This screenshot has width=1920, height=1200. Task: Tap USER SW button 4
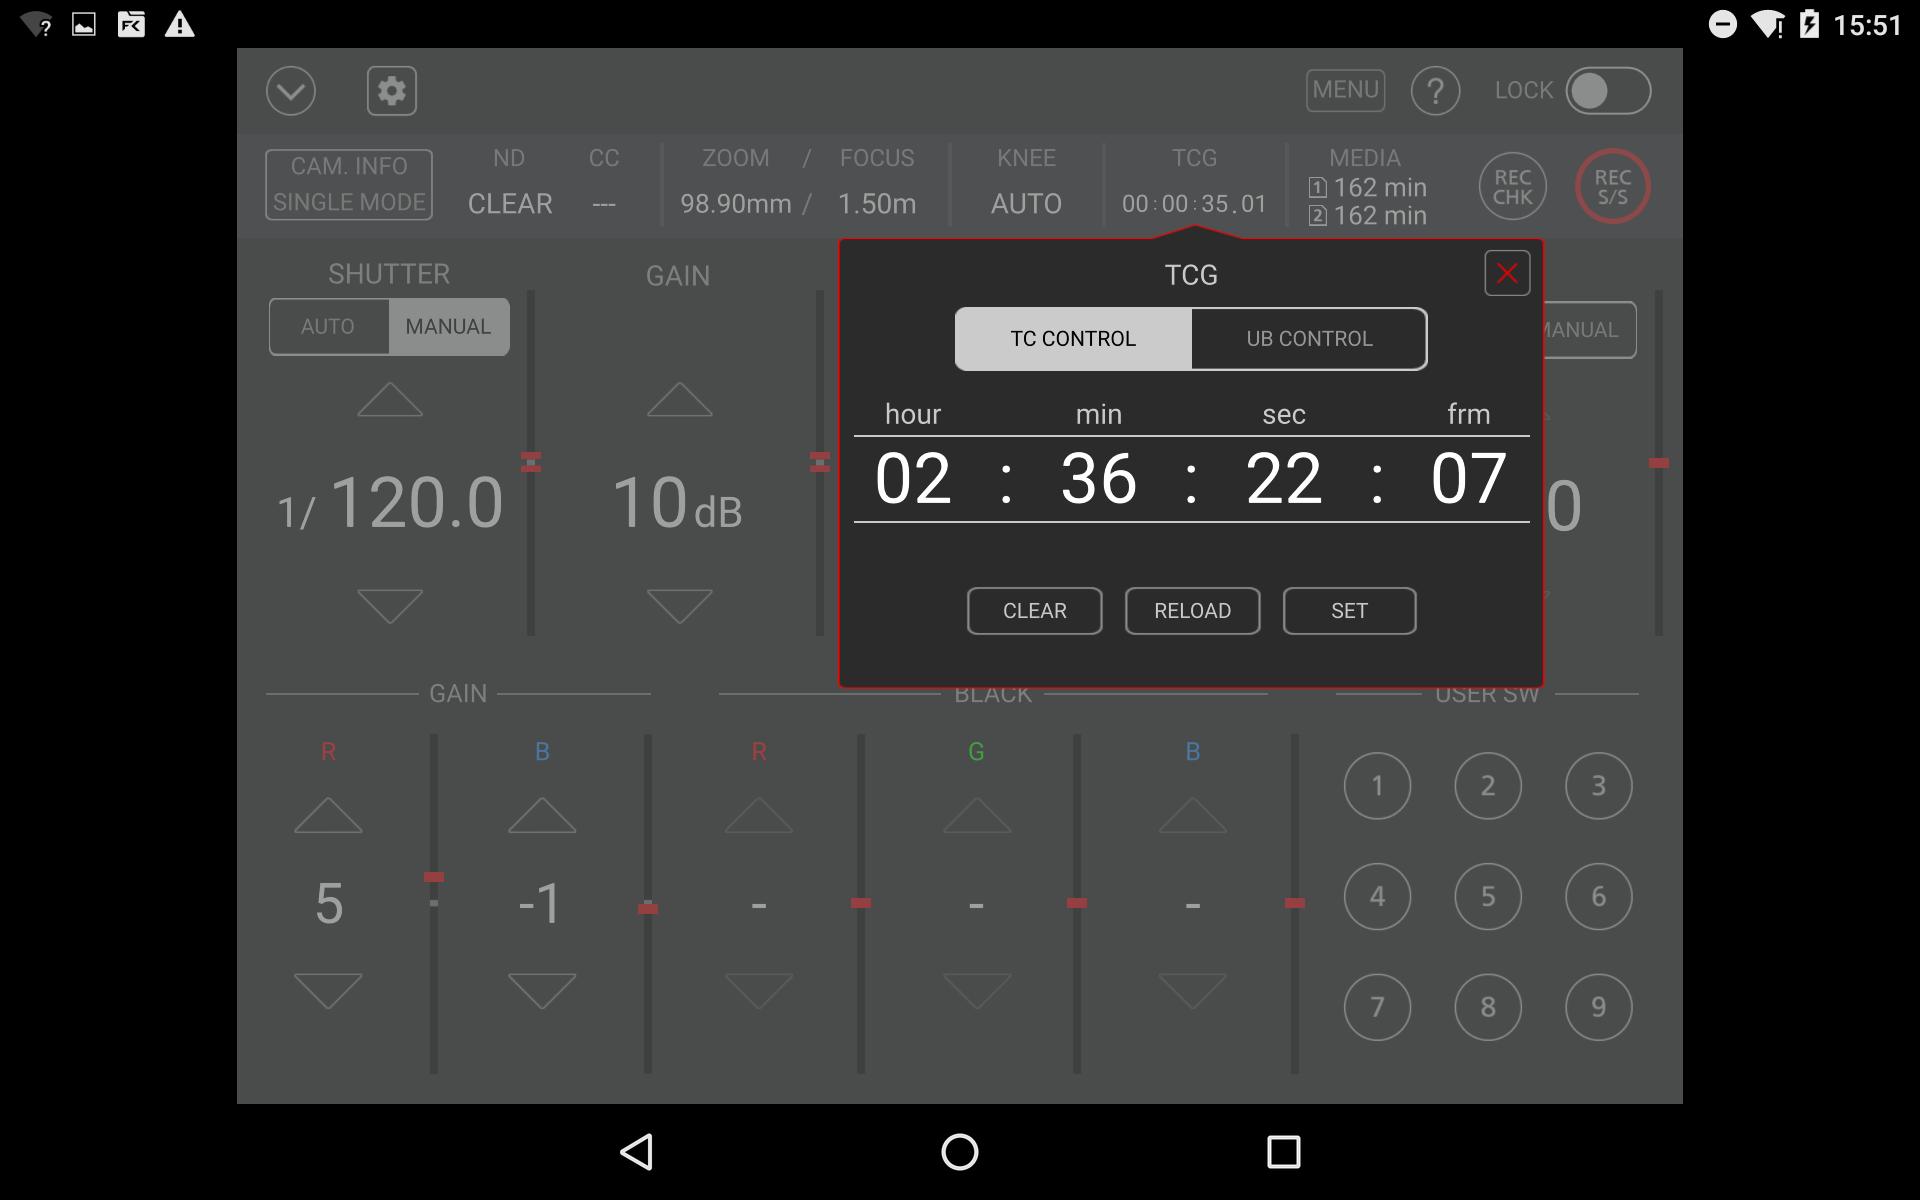point(1377,897)
